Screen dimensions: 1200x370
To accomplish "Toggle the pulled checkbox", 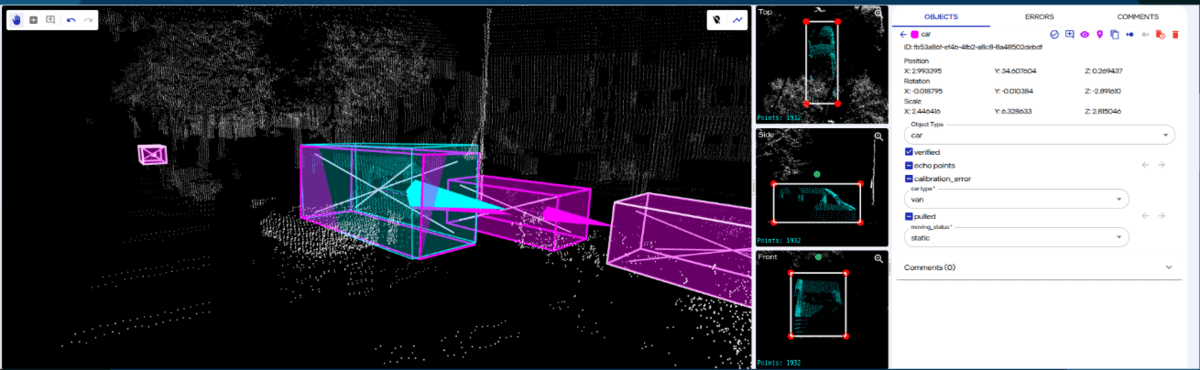I will point(908,216).
